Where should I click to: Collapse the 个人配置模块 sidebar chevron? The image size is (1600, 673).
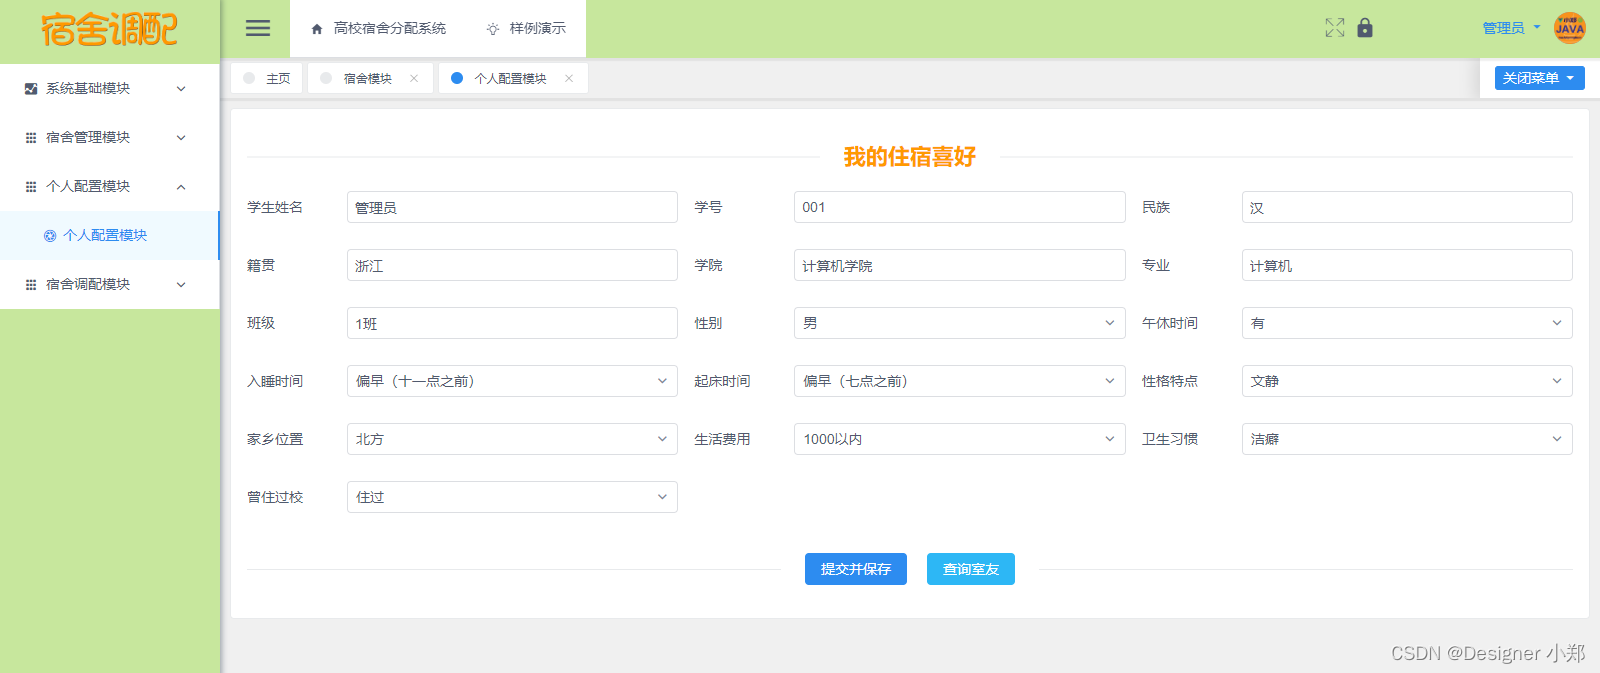coord(181,187)
